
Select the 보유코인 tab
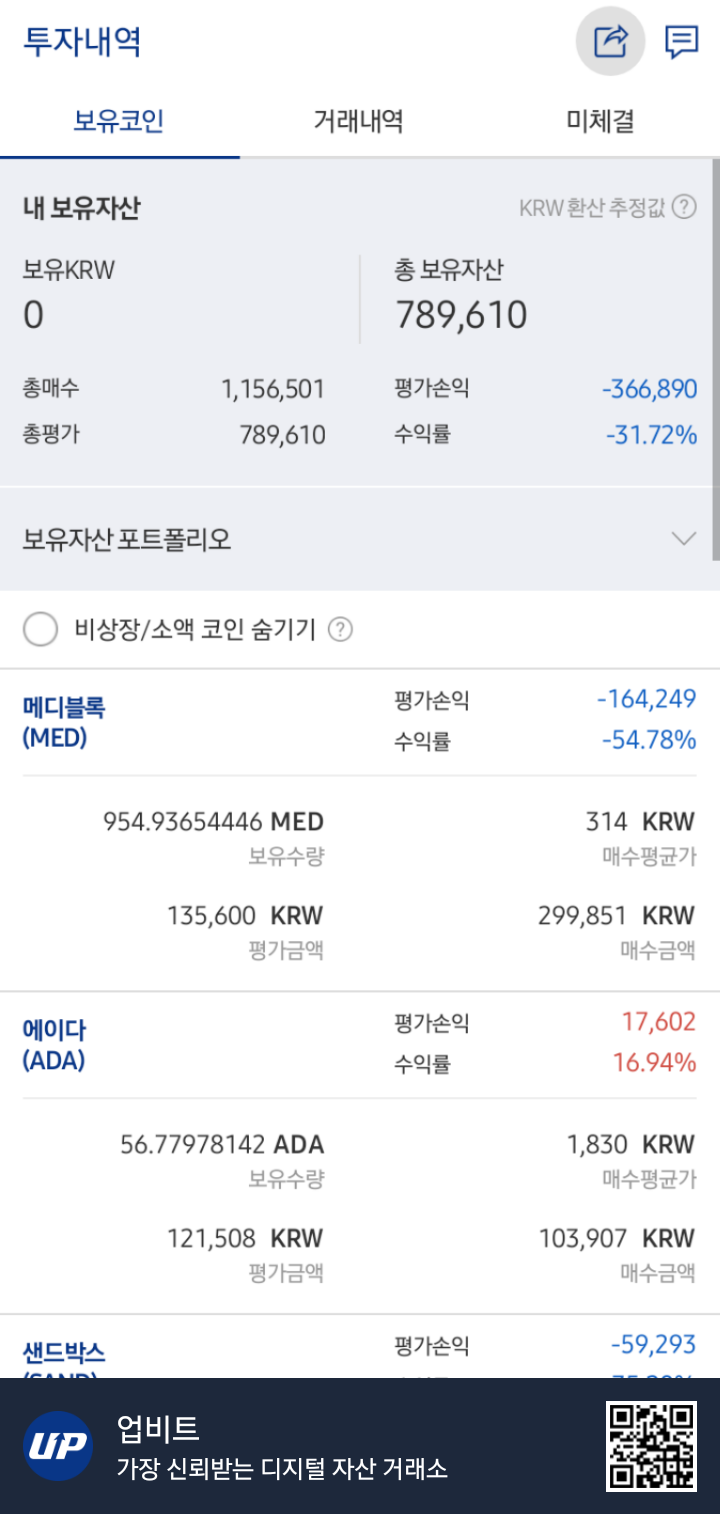tap(119, 122)
